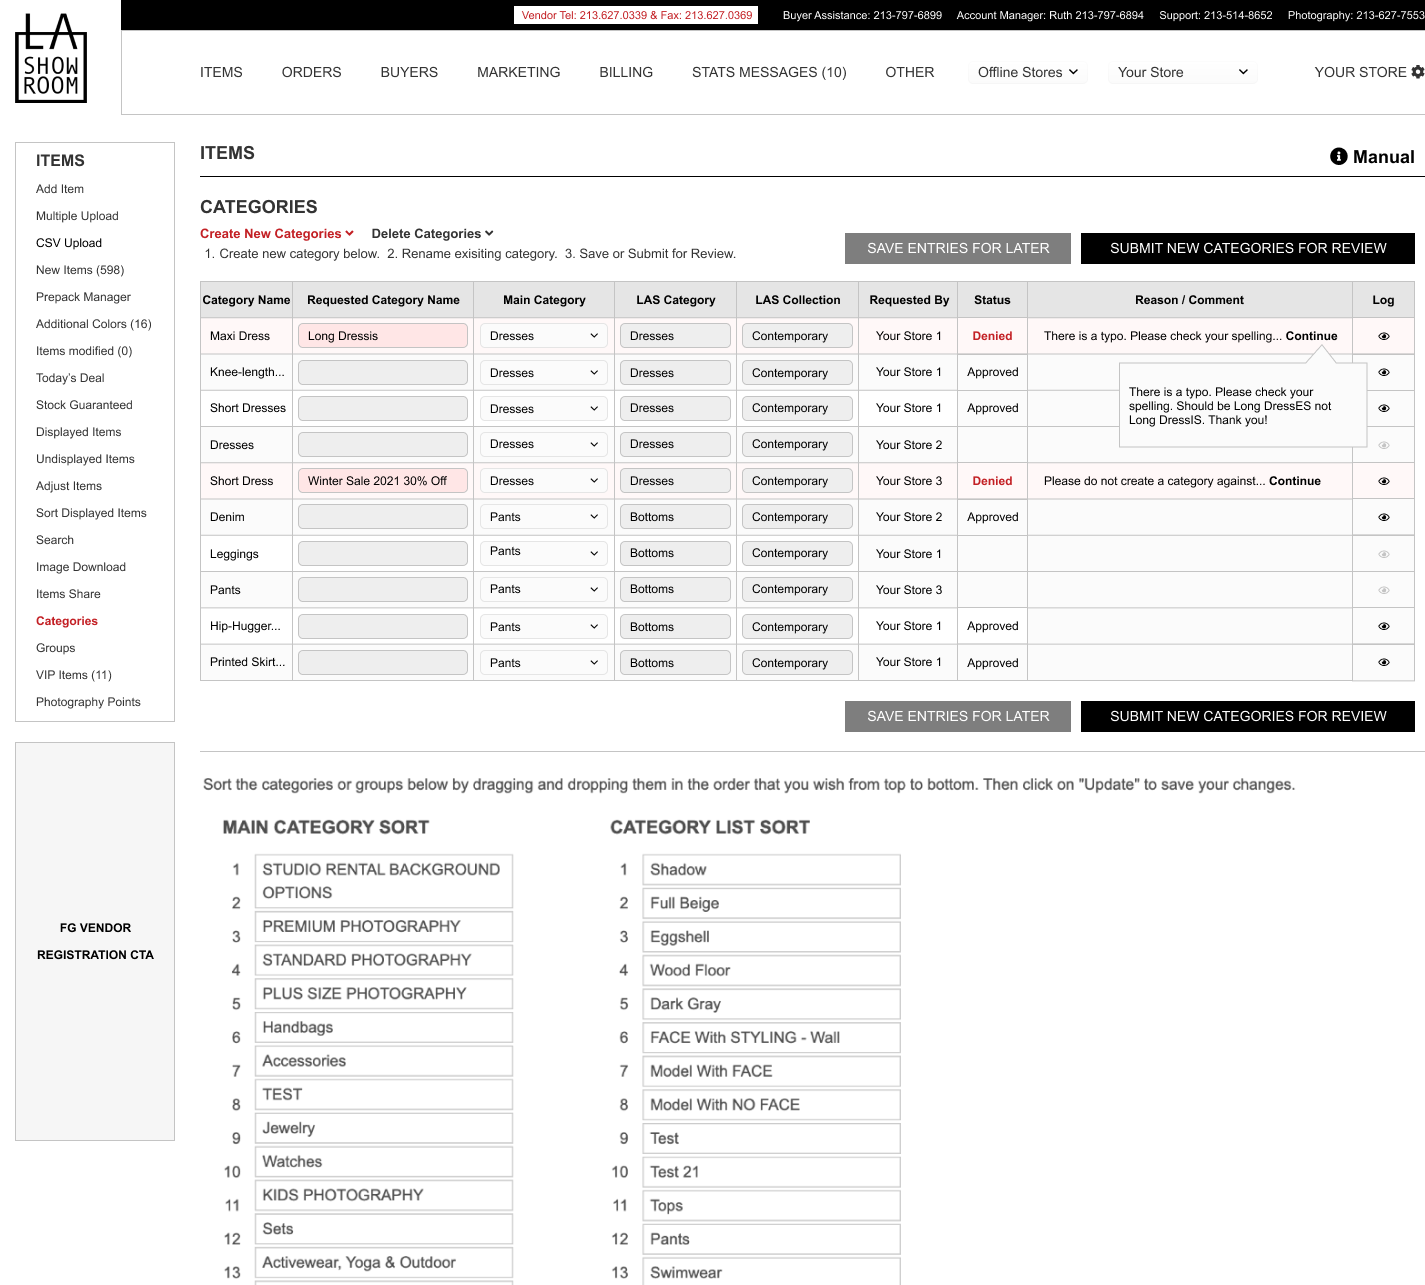Click Requested Category Name field for Denim
Screen dimensions: 1425x1285
coord(382,517)
